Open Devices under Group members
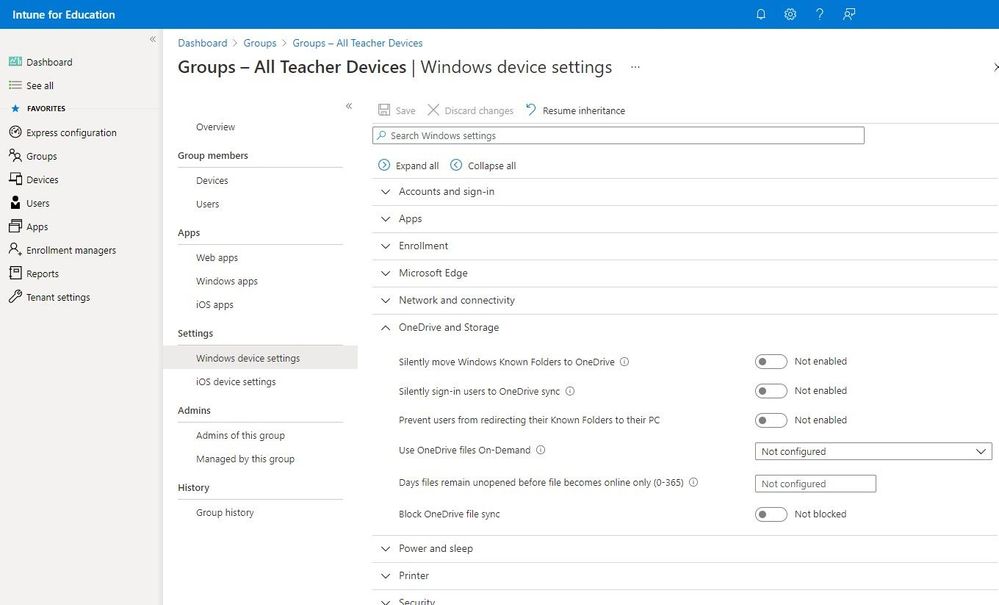The image size is (999, 605). (212, 180)
